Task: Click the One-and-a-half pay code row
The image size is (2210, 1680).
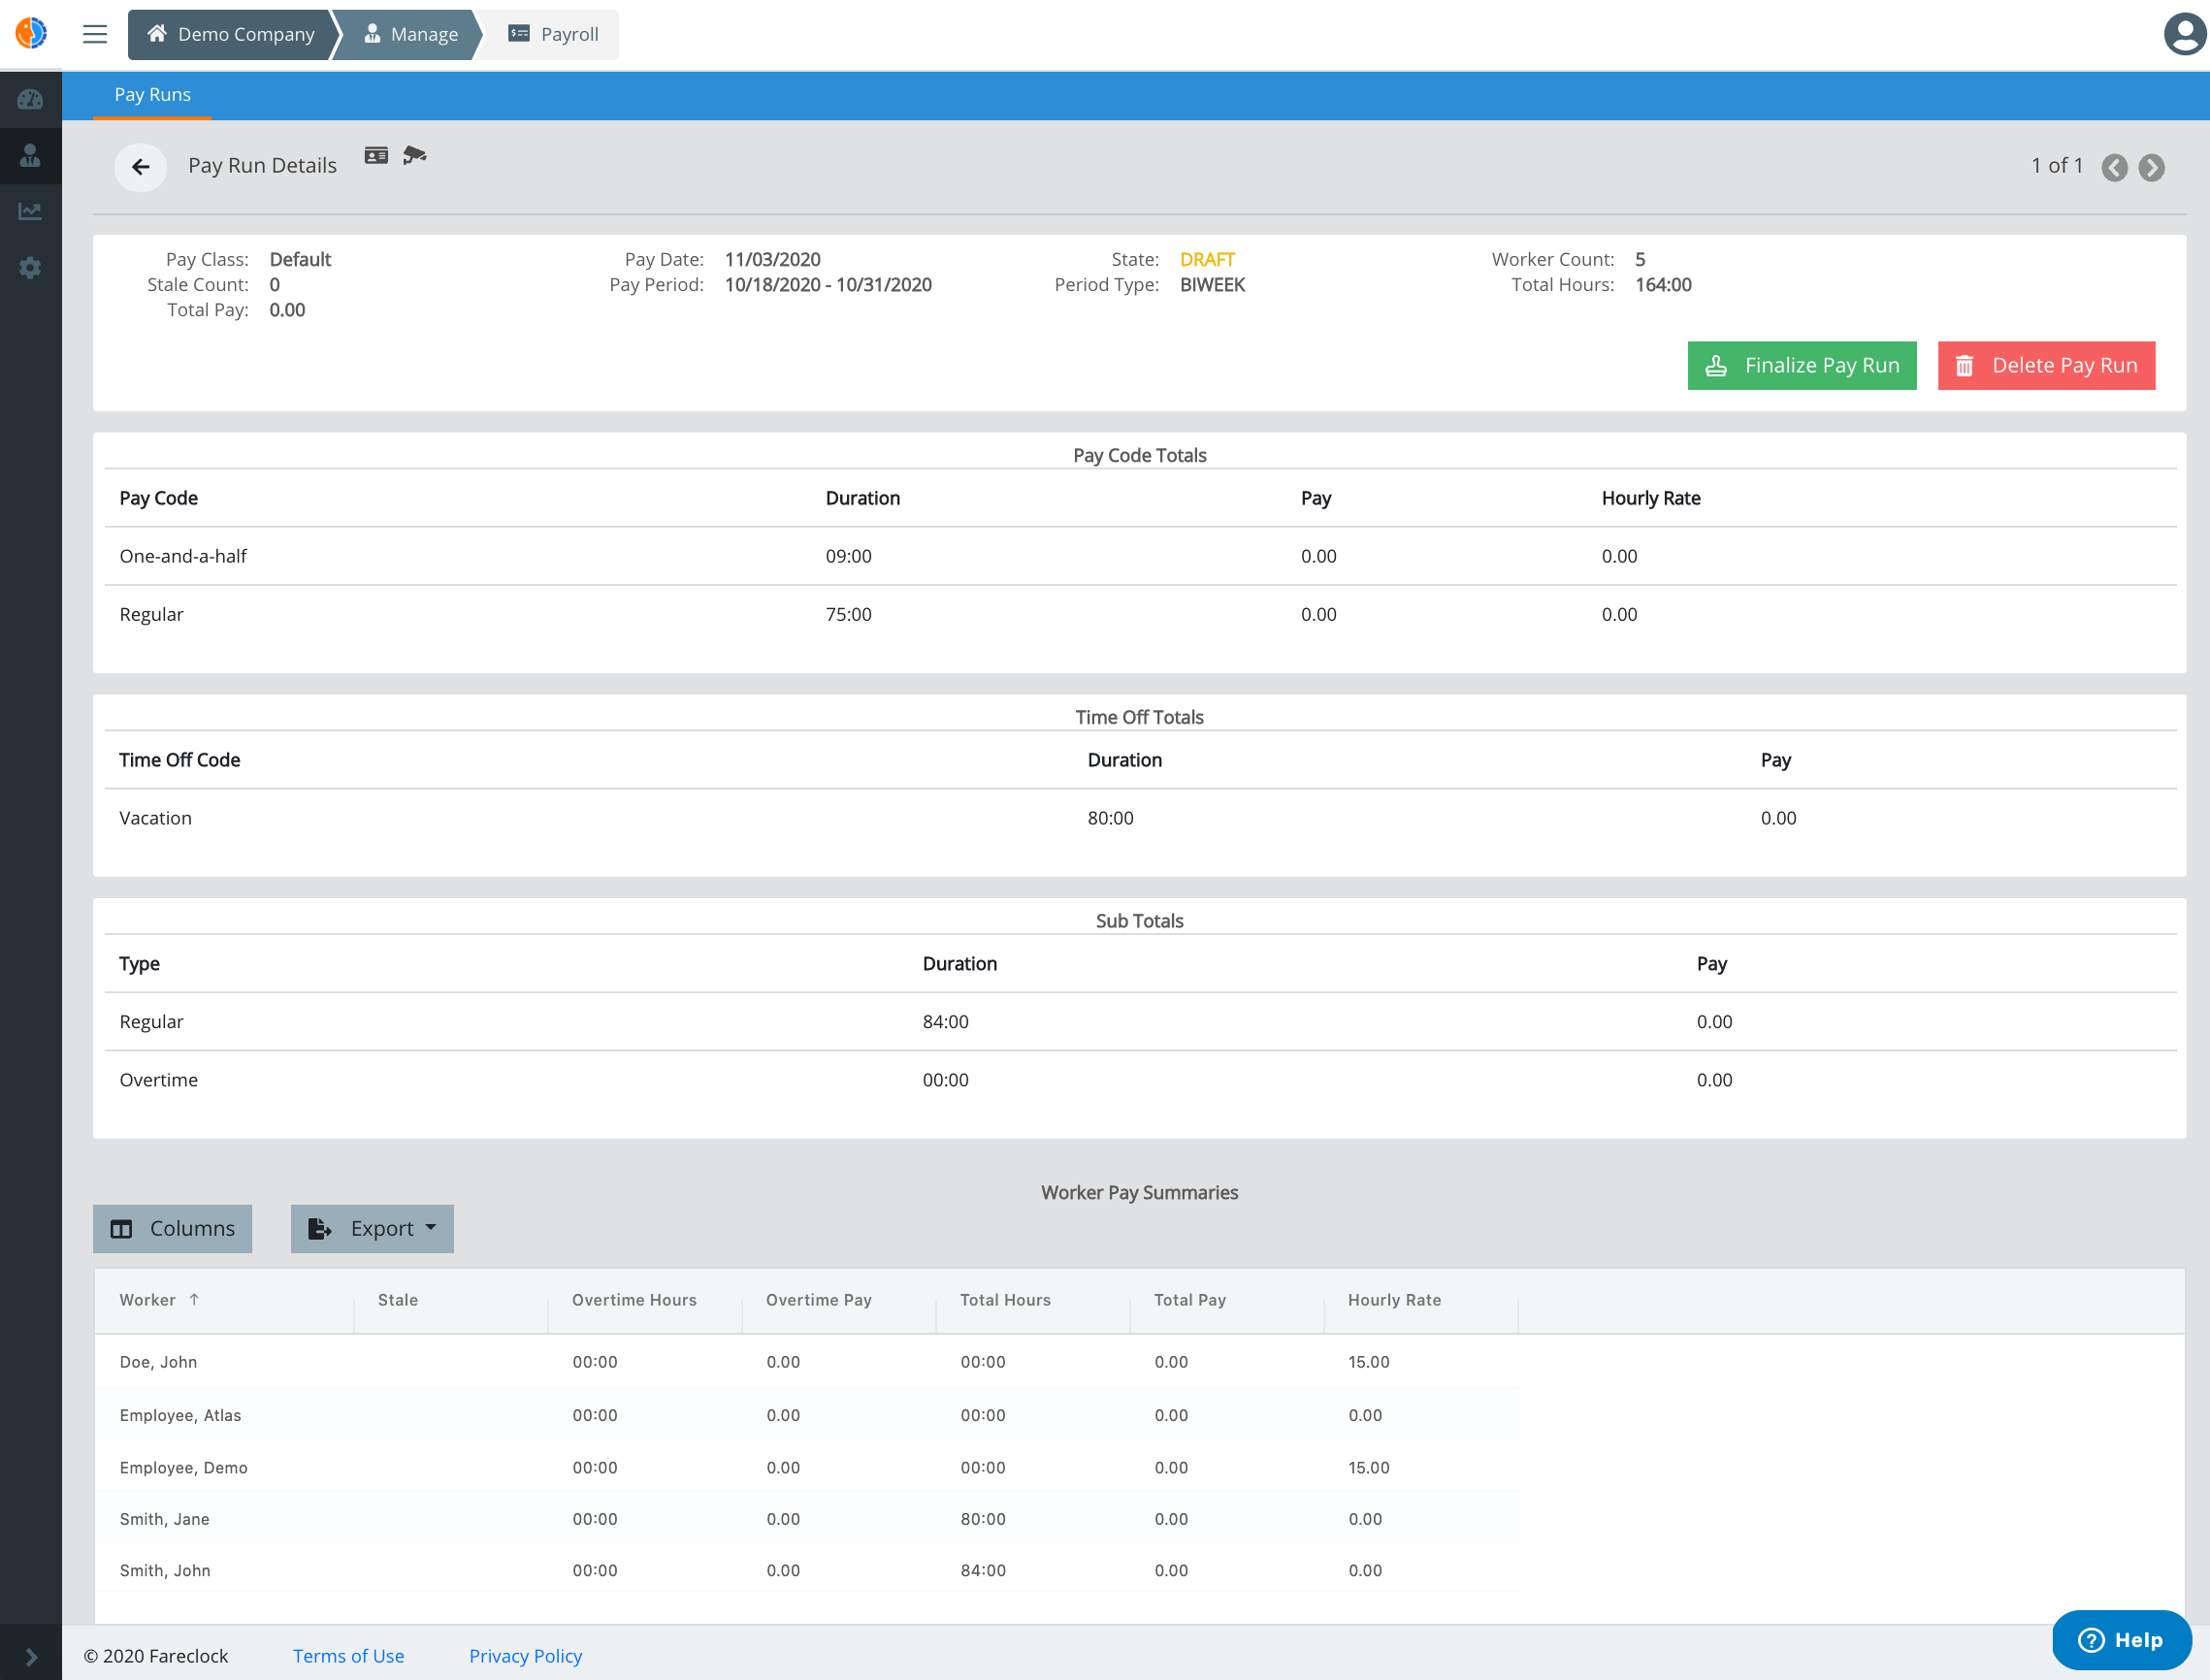Action: pyautogui.click(x=1140, y=556)
